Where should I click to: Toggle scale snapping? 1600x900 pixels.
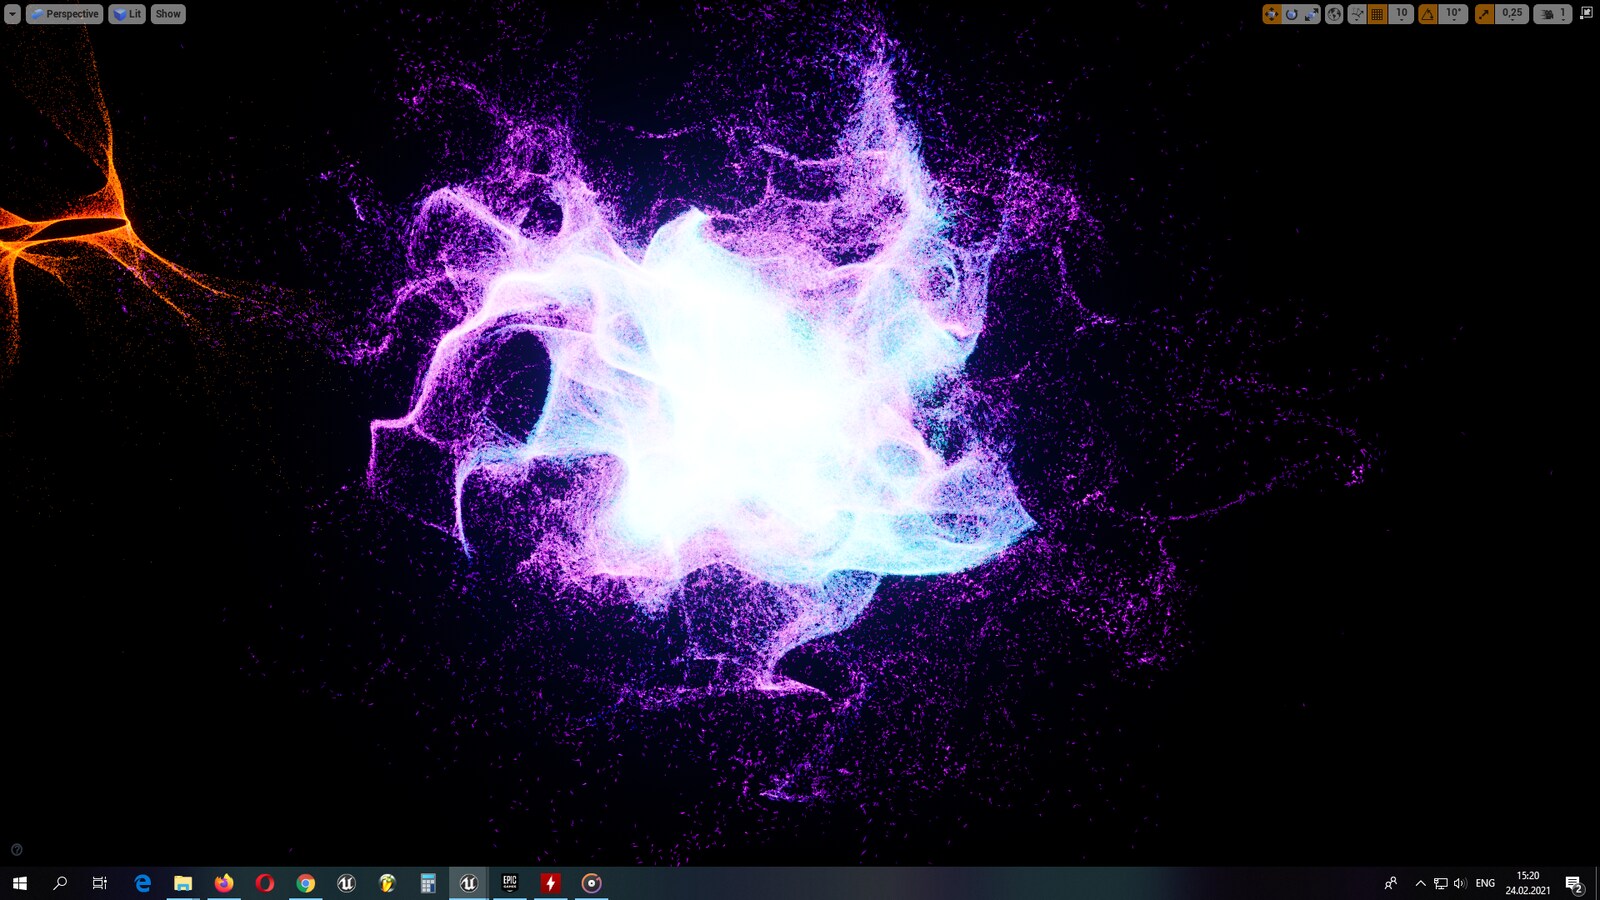(x=1485, y=14)
